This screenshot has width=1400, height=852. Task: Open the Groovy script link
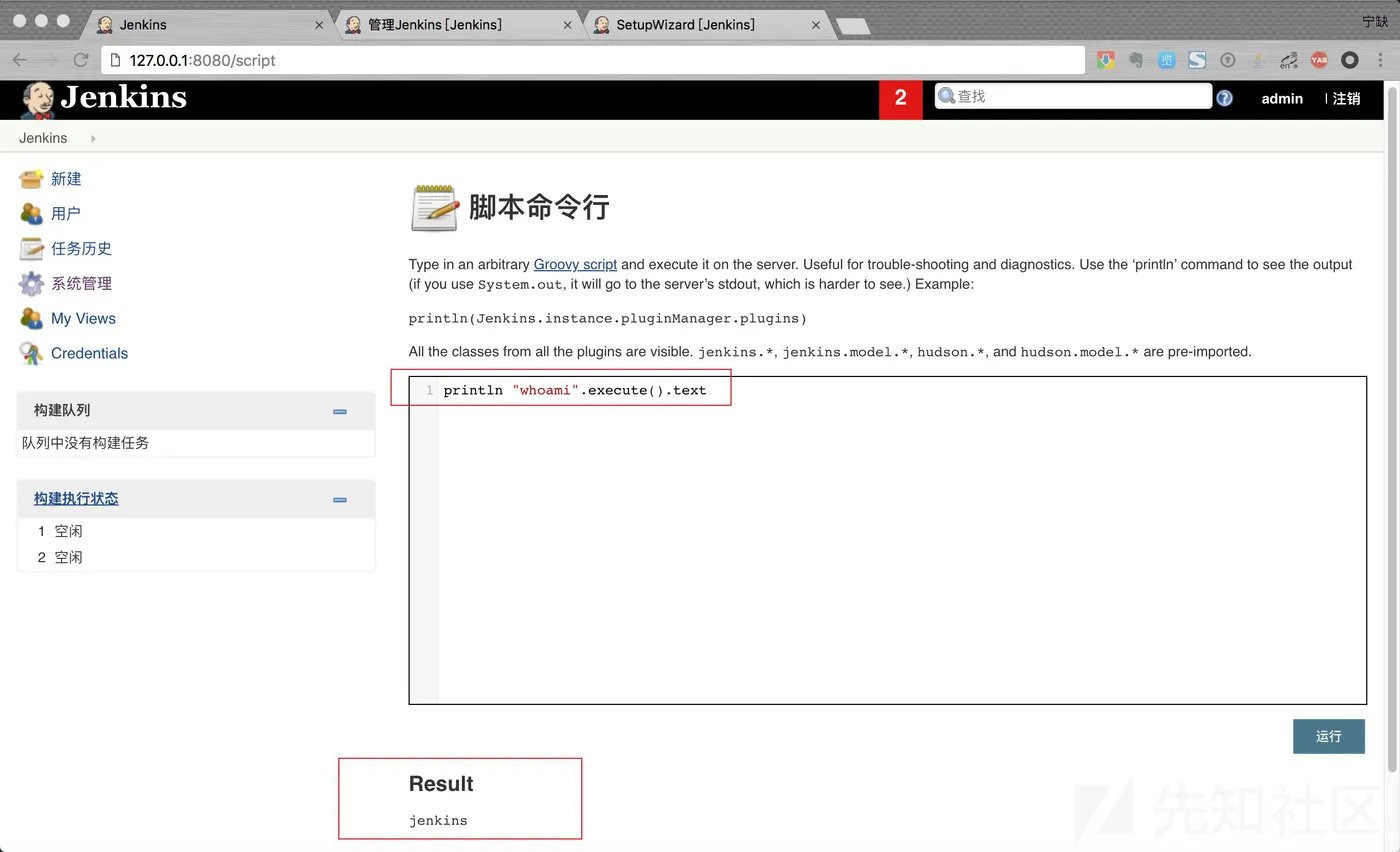575,264
